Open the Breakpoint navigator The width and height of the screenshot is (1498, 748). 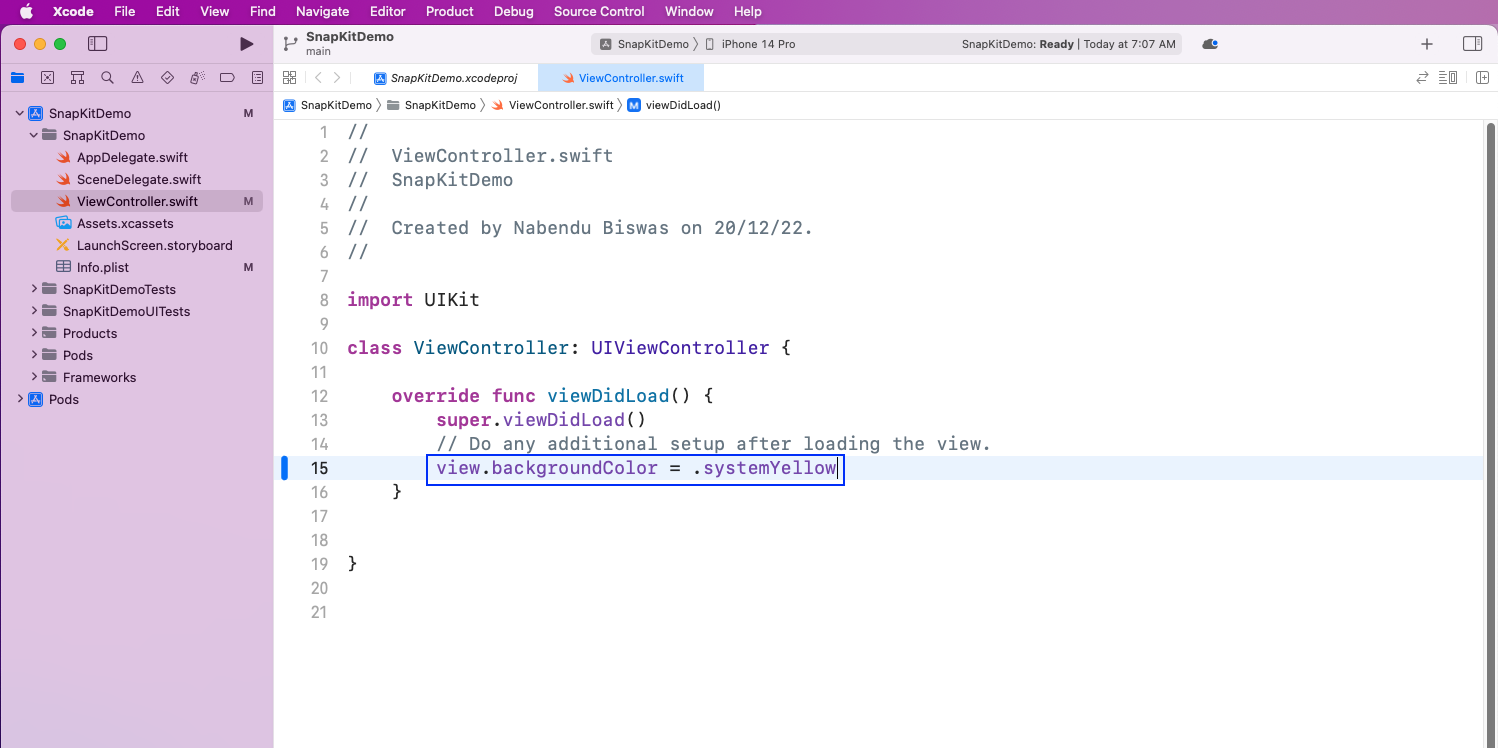coord(227,77)
